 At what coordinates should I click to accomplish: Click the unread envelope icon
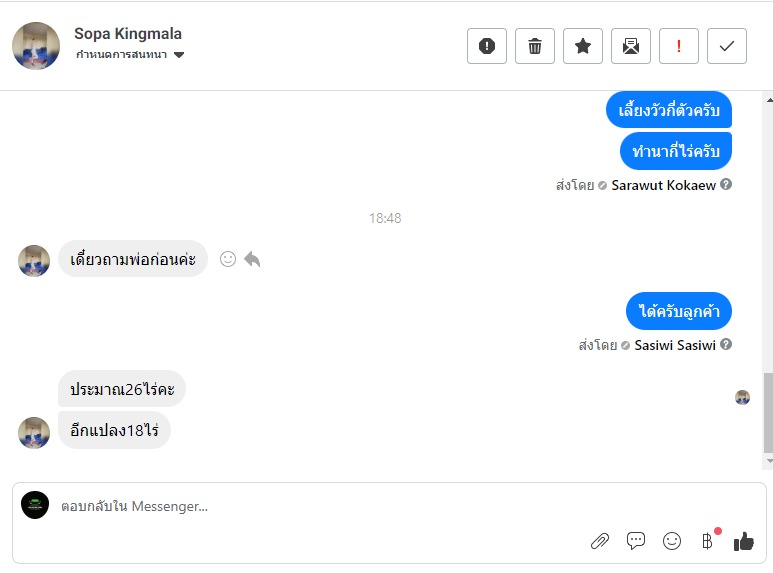tap(631, 46)
